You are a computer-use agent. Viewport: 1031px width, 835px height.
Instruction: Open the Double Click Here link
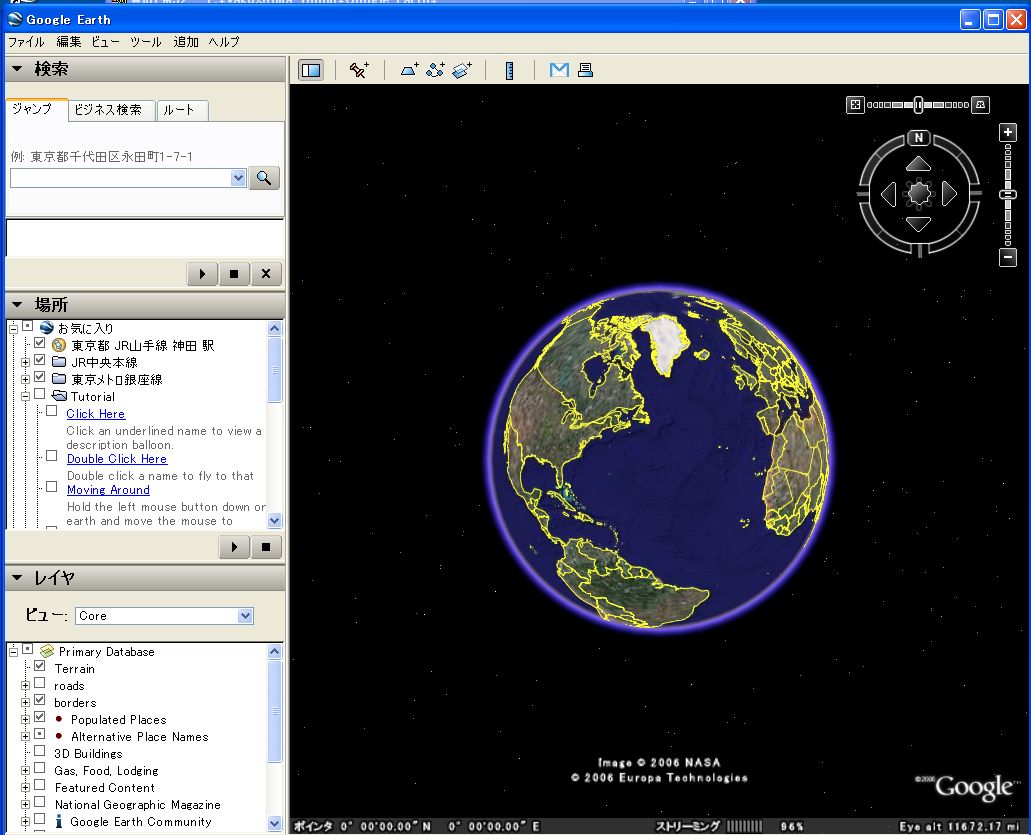(x=117, y=459)
